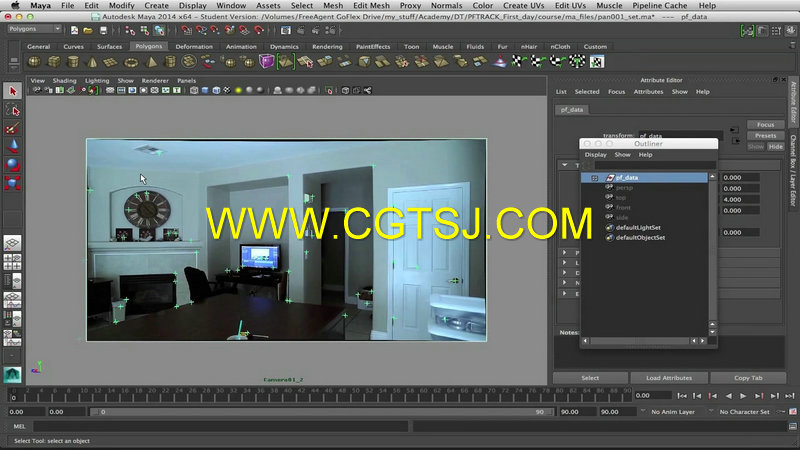Click Presets button in Attribute Editor
The image size is (800, 450).
point(765,136)
